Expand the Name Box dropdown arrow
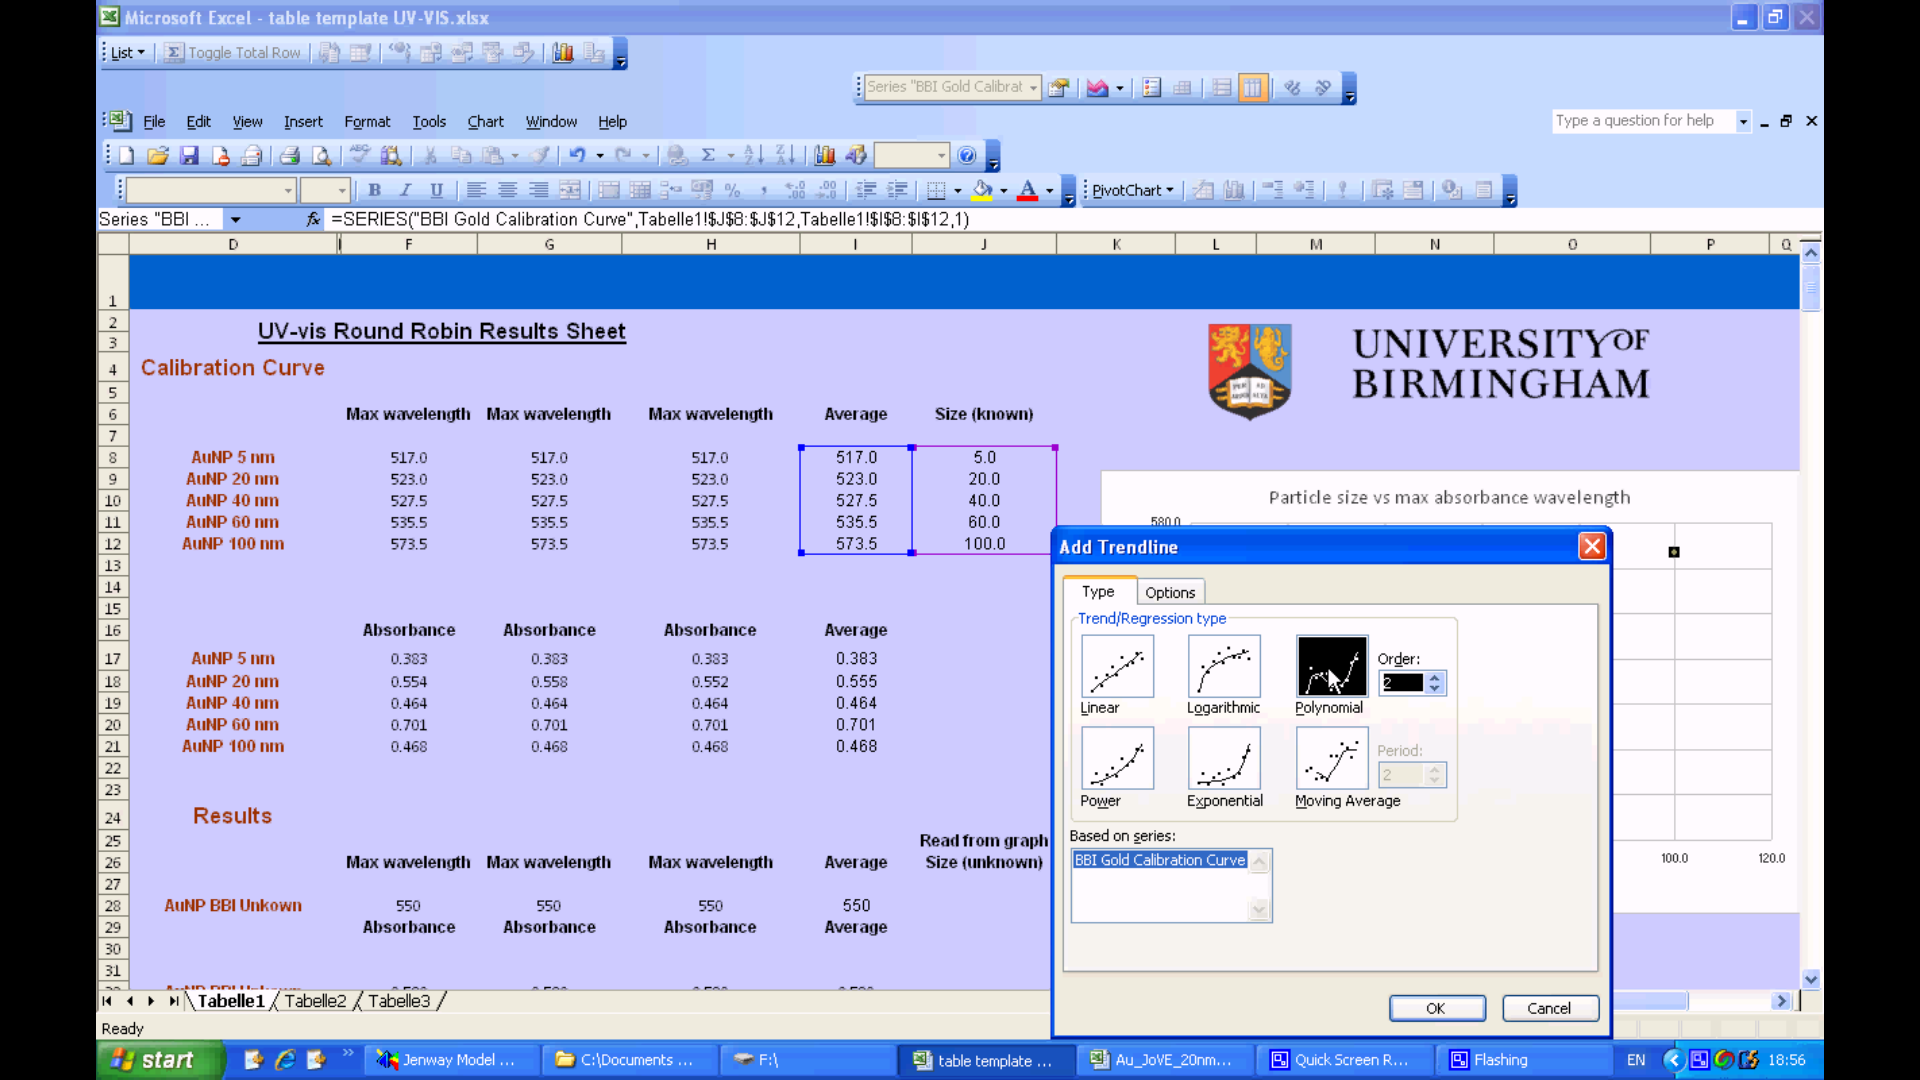Viewport: 1920px width, 1080px height. (235, 219)
